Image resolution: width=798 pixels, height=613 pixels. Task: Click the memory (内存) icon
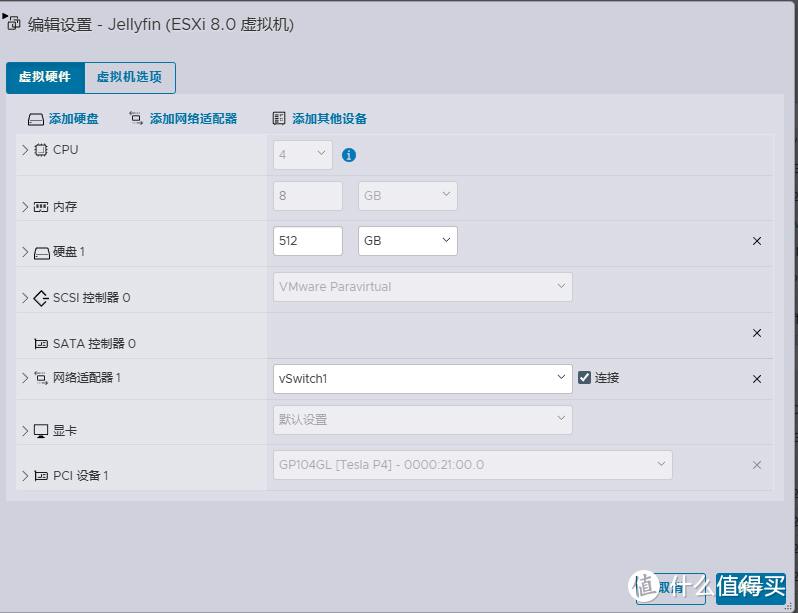(x=41, y=207)
